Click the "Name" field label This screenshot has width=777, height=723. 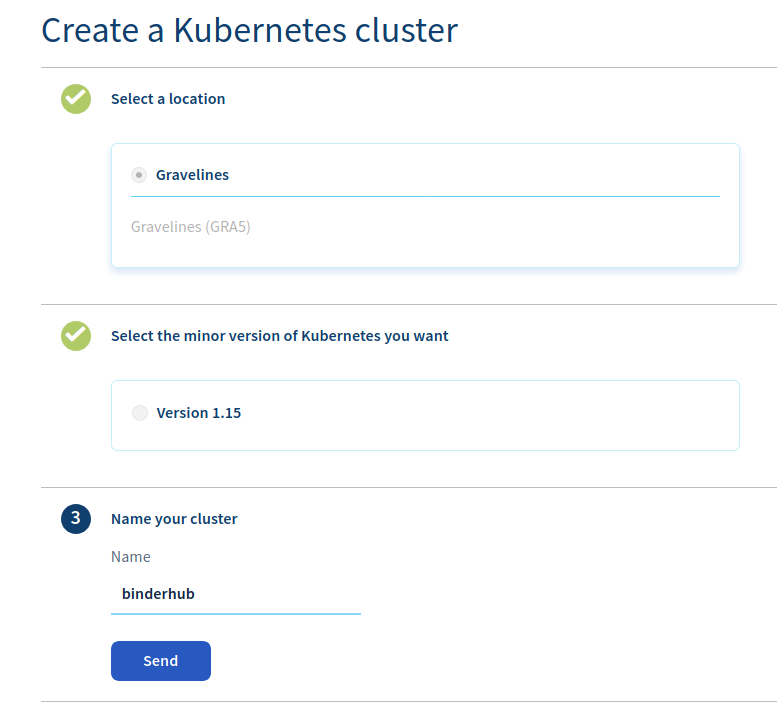(131, 556)
